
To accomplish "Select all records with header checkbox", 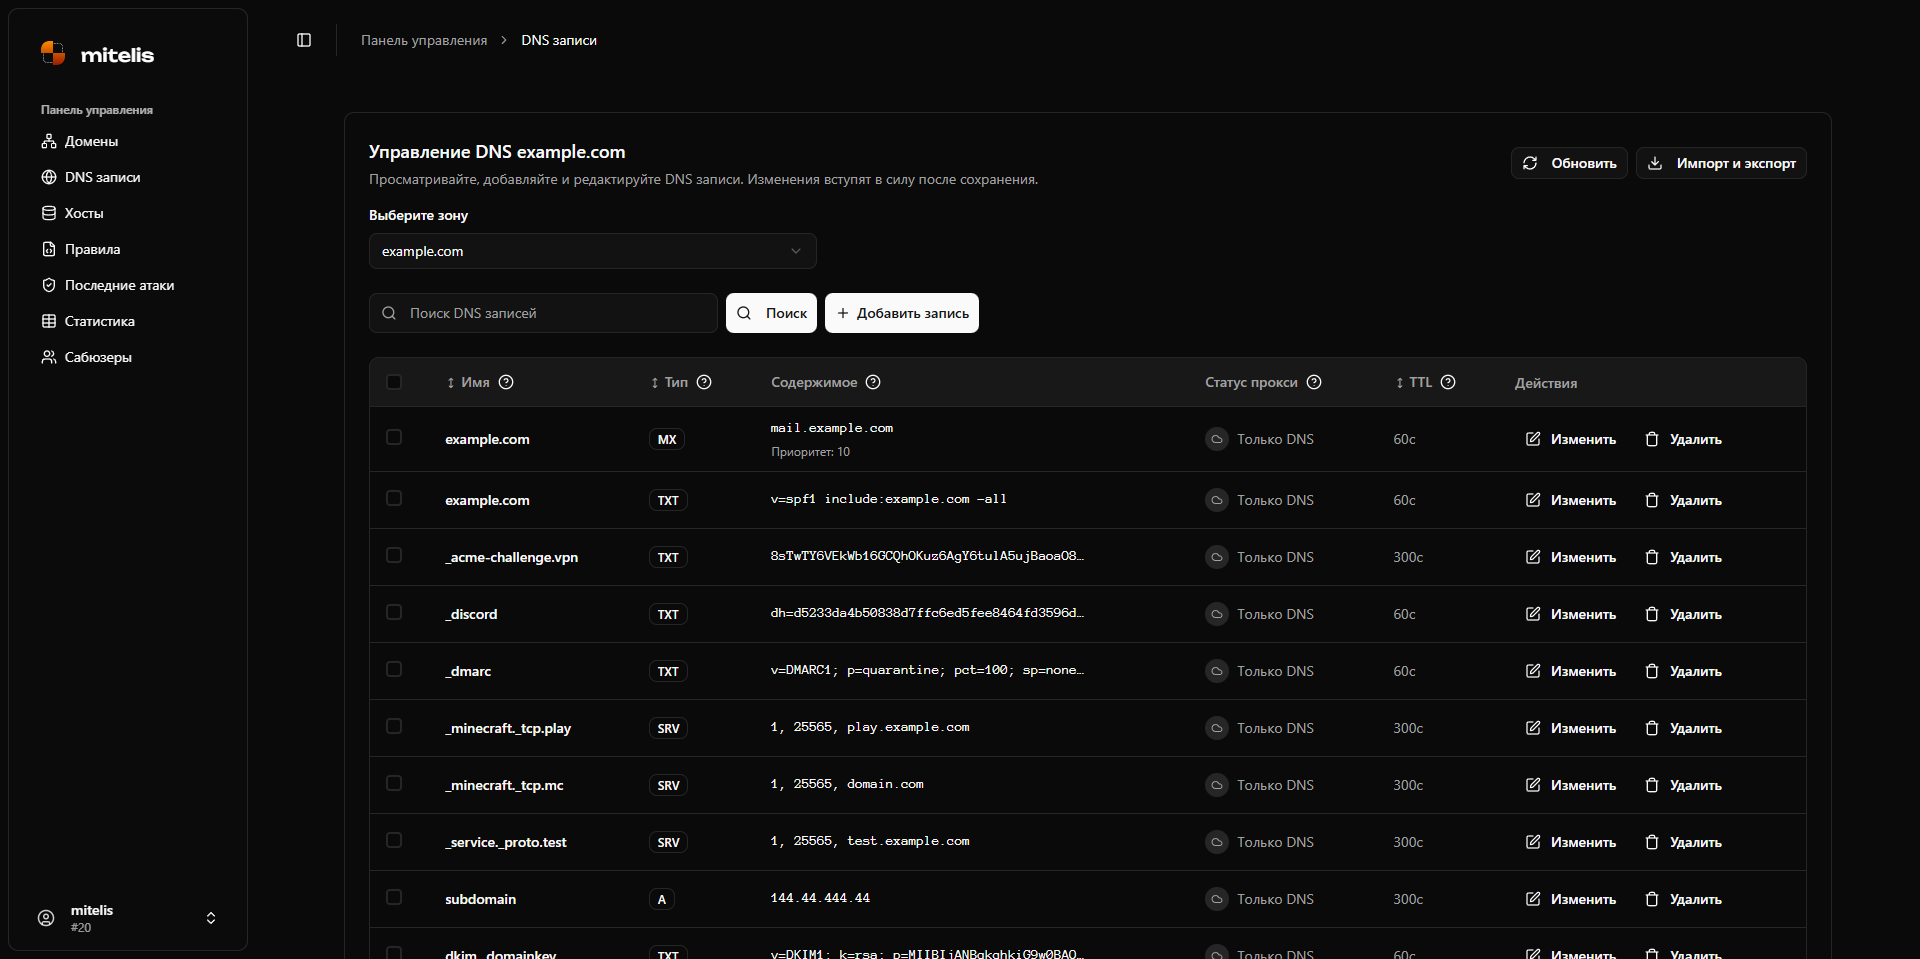I will point(394,382).
